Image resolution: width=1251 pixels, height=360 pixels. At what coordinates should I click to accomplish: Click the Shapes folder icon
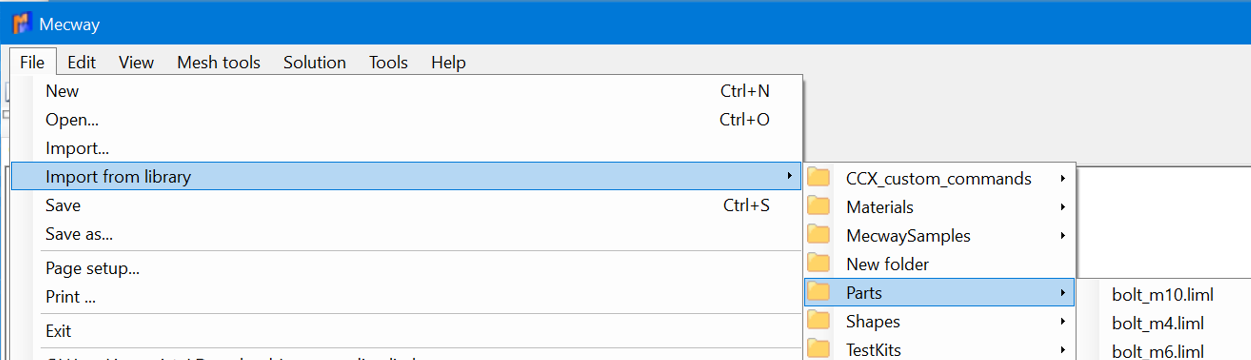click(x=820, y=321)
